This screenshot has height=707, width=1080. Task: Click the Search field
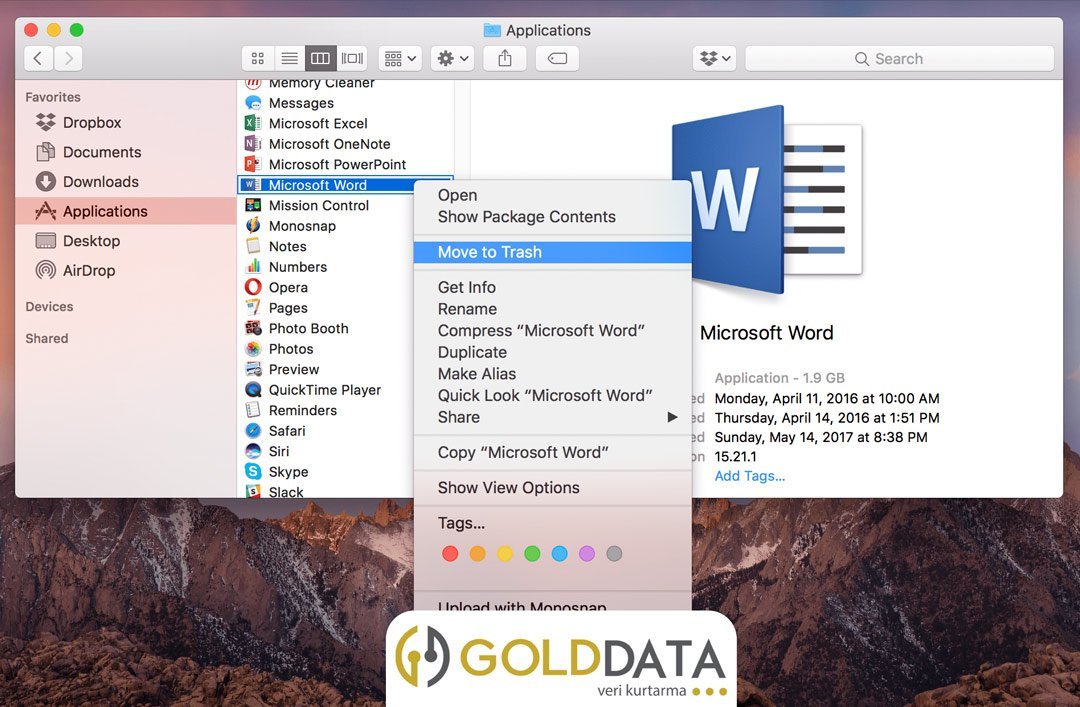899,59
